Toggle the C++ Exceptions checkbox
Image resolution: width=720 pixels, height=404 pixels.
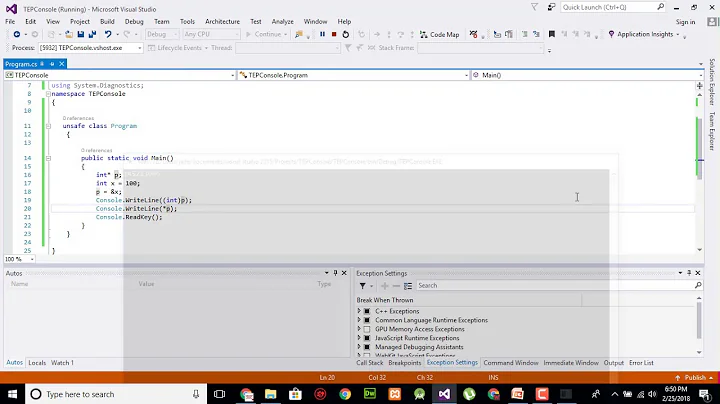click(x=367, y=311)
